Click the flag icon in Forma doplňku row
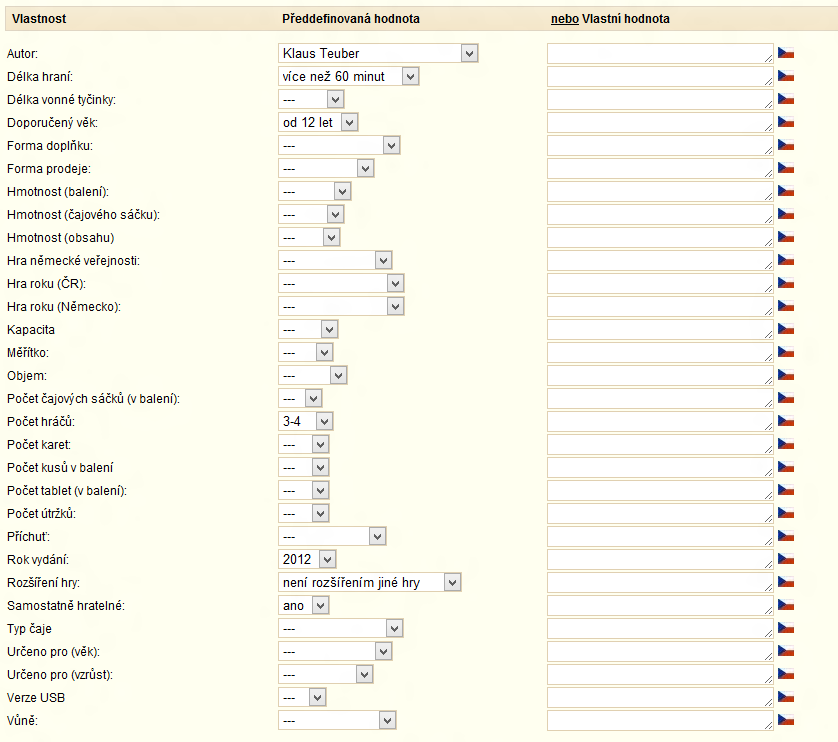This screenshot has height=742, width=838. click(786, 145)
